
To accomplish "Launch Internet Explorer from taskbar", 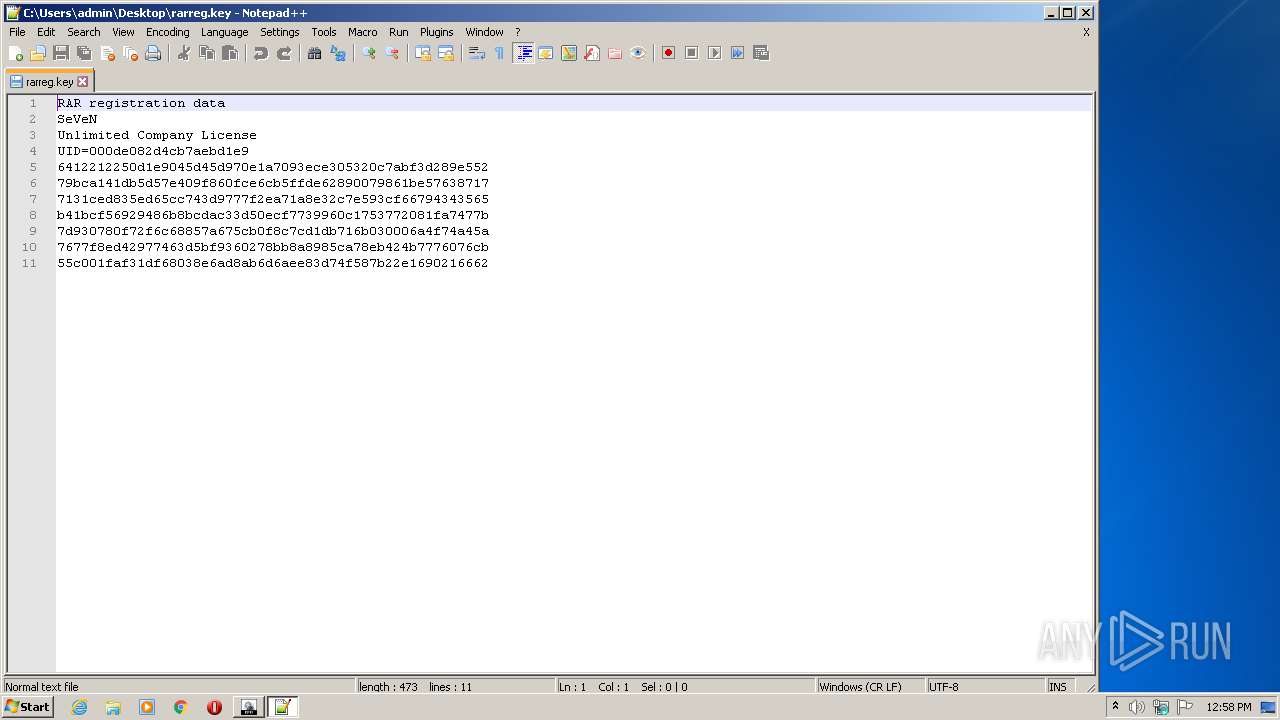I will coord(79,707).
